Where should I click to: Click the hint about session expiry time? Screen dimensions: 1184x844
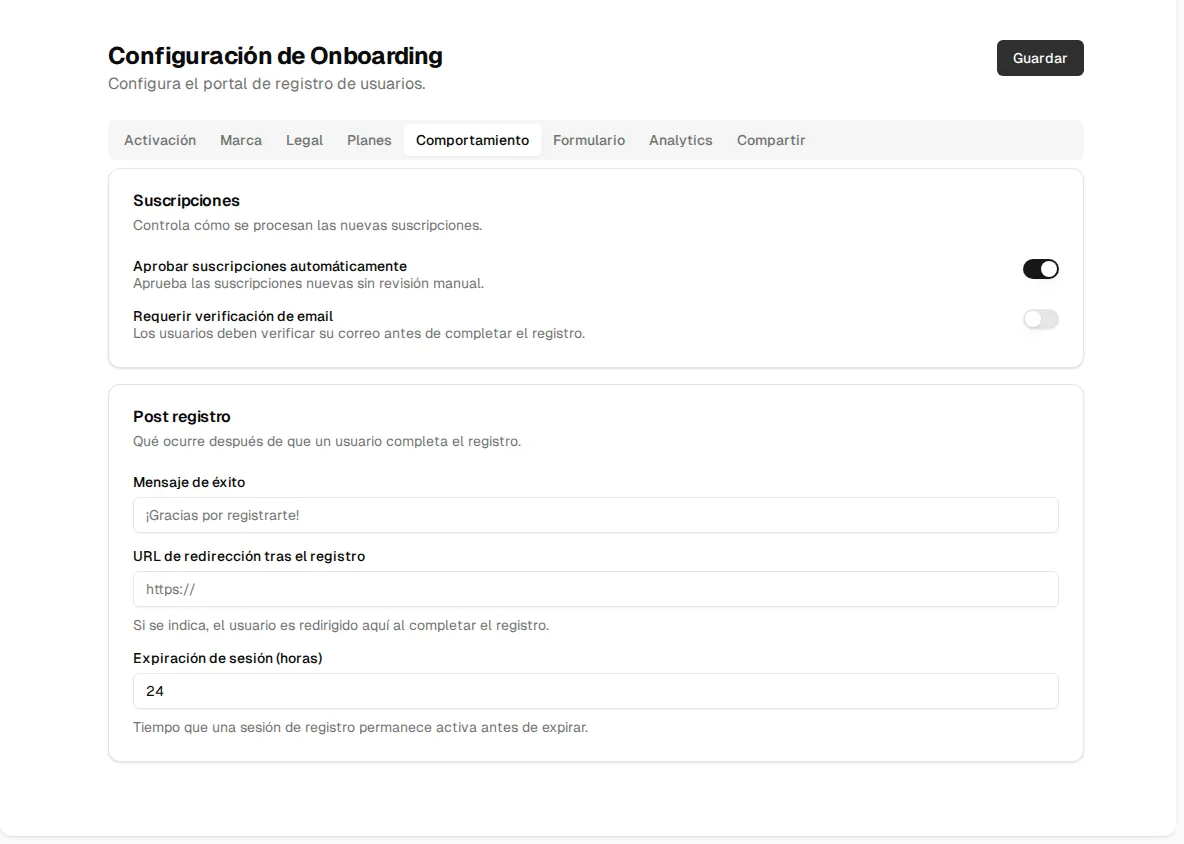tap(361, 728)
